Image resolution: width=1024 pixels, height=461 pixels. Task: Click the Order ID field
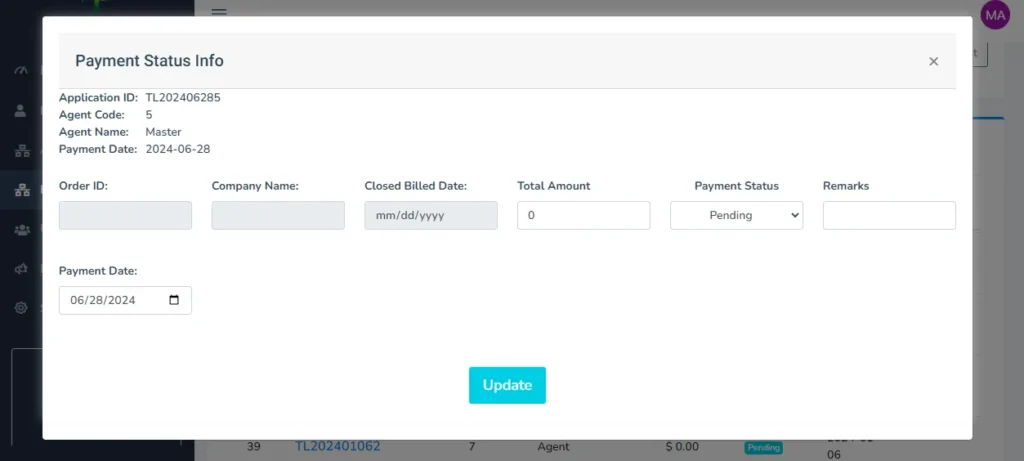(125, 215)
